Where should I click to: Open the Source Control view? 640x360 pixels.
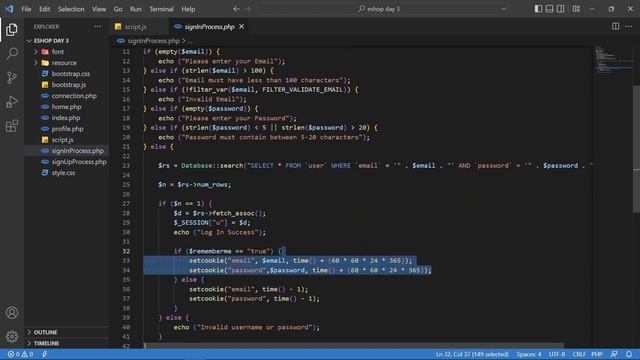12,78
